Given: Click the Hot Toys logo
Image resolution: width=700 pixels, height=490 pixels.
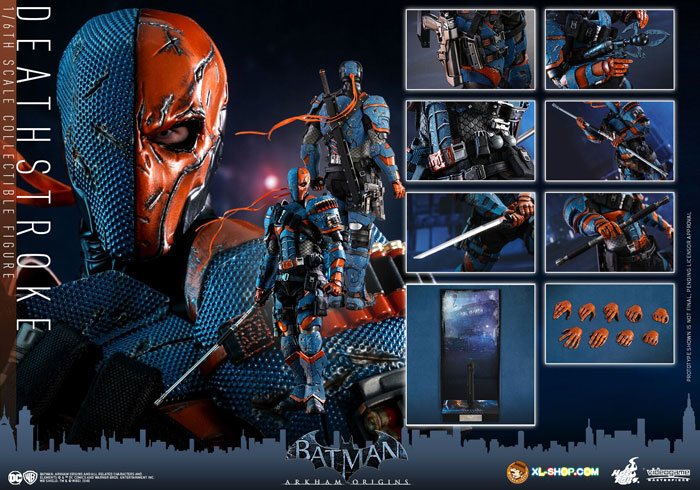Looking at the screenshot, I should (624, 470).
